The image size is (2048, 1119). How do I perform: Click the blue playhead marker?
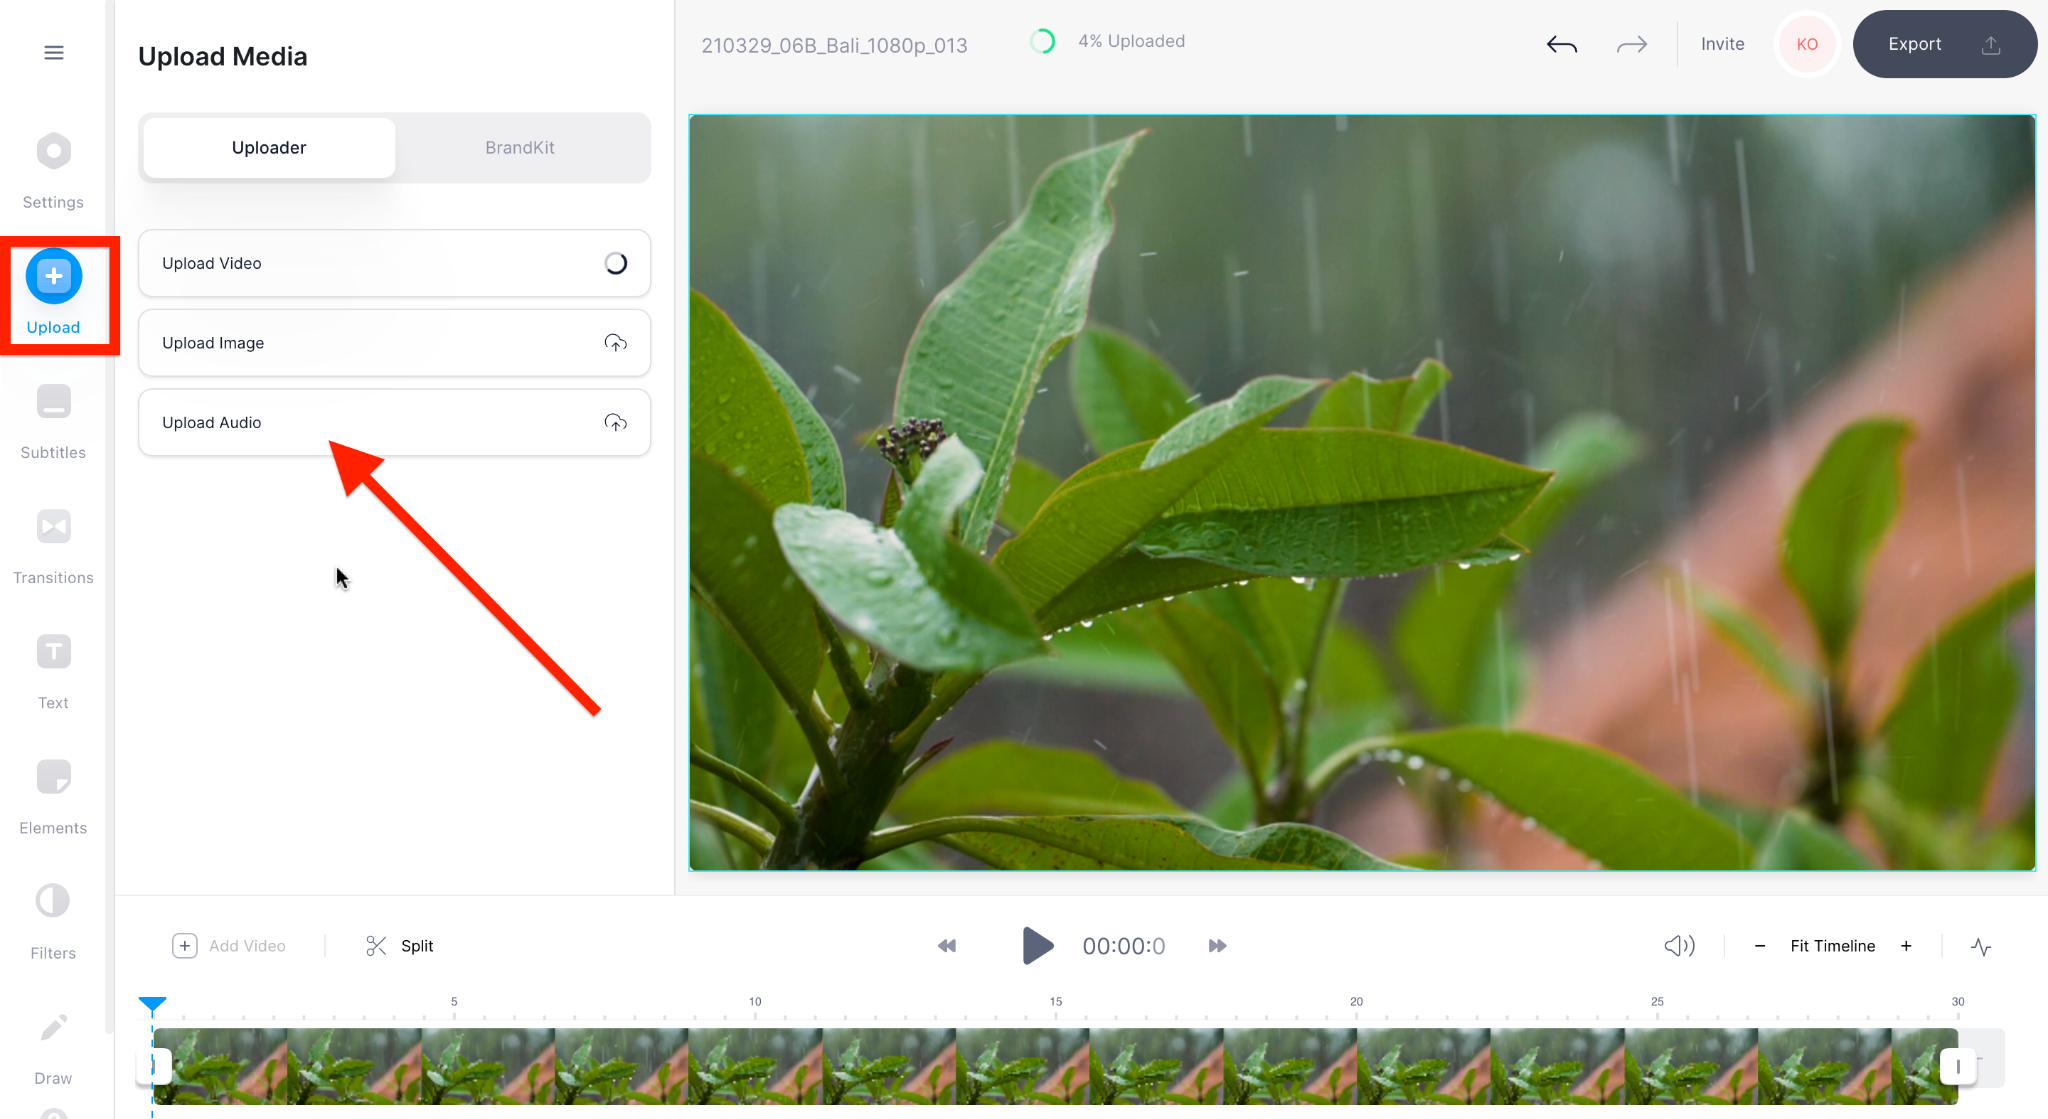[x=152, y=1004]
